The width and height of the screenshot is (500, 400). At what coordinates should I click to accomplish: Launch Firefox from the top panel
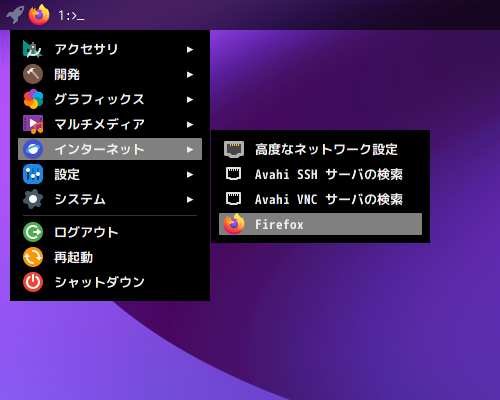pos(39,15)
